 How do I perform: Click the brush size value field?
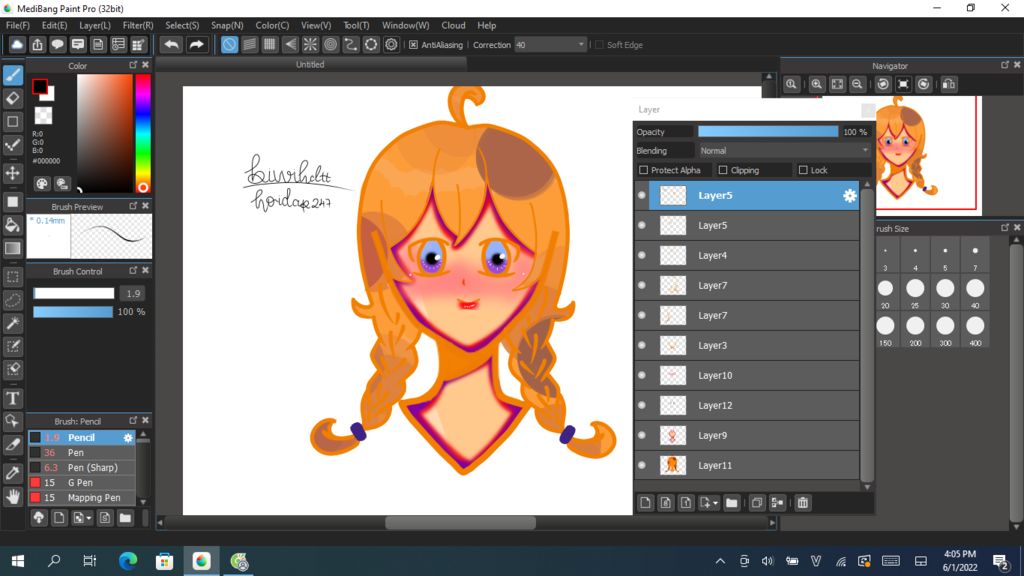point(133,294)
